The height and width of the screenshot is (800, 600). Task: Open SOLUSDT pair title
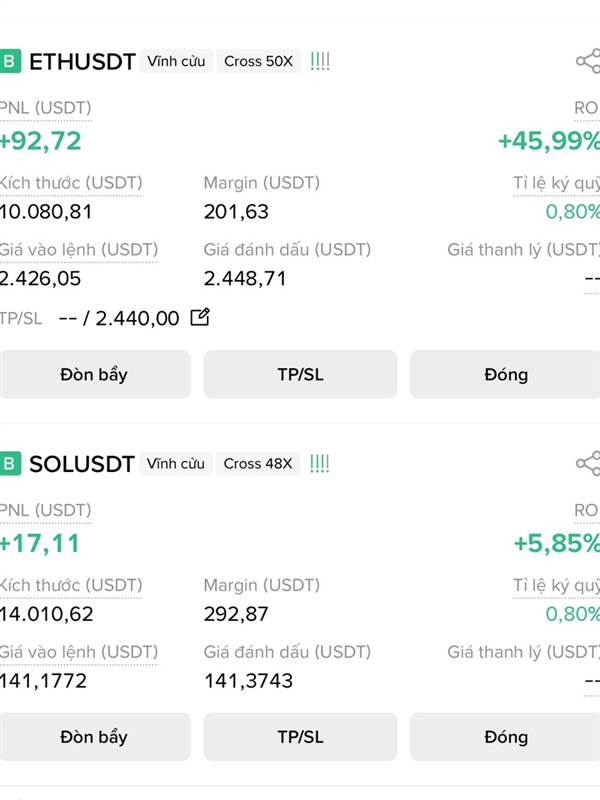click(82, 464)
